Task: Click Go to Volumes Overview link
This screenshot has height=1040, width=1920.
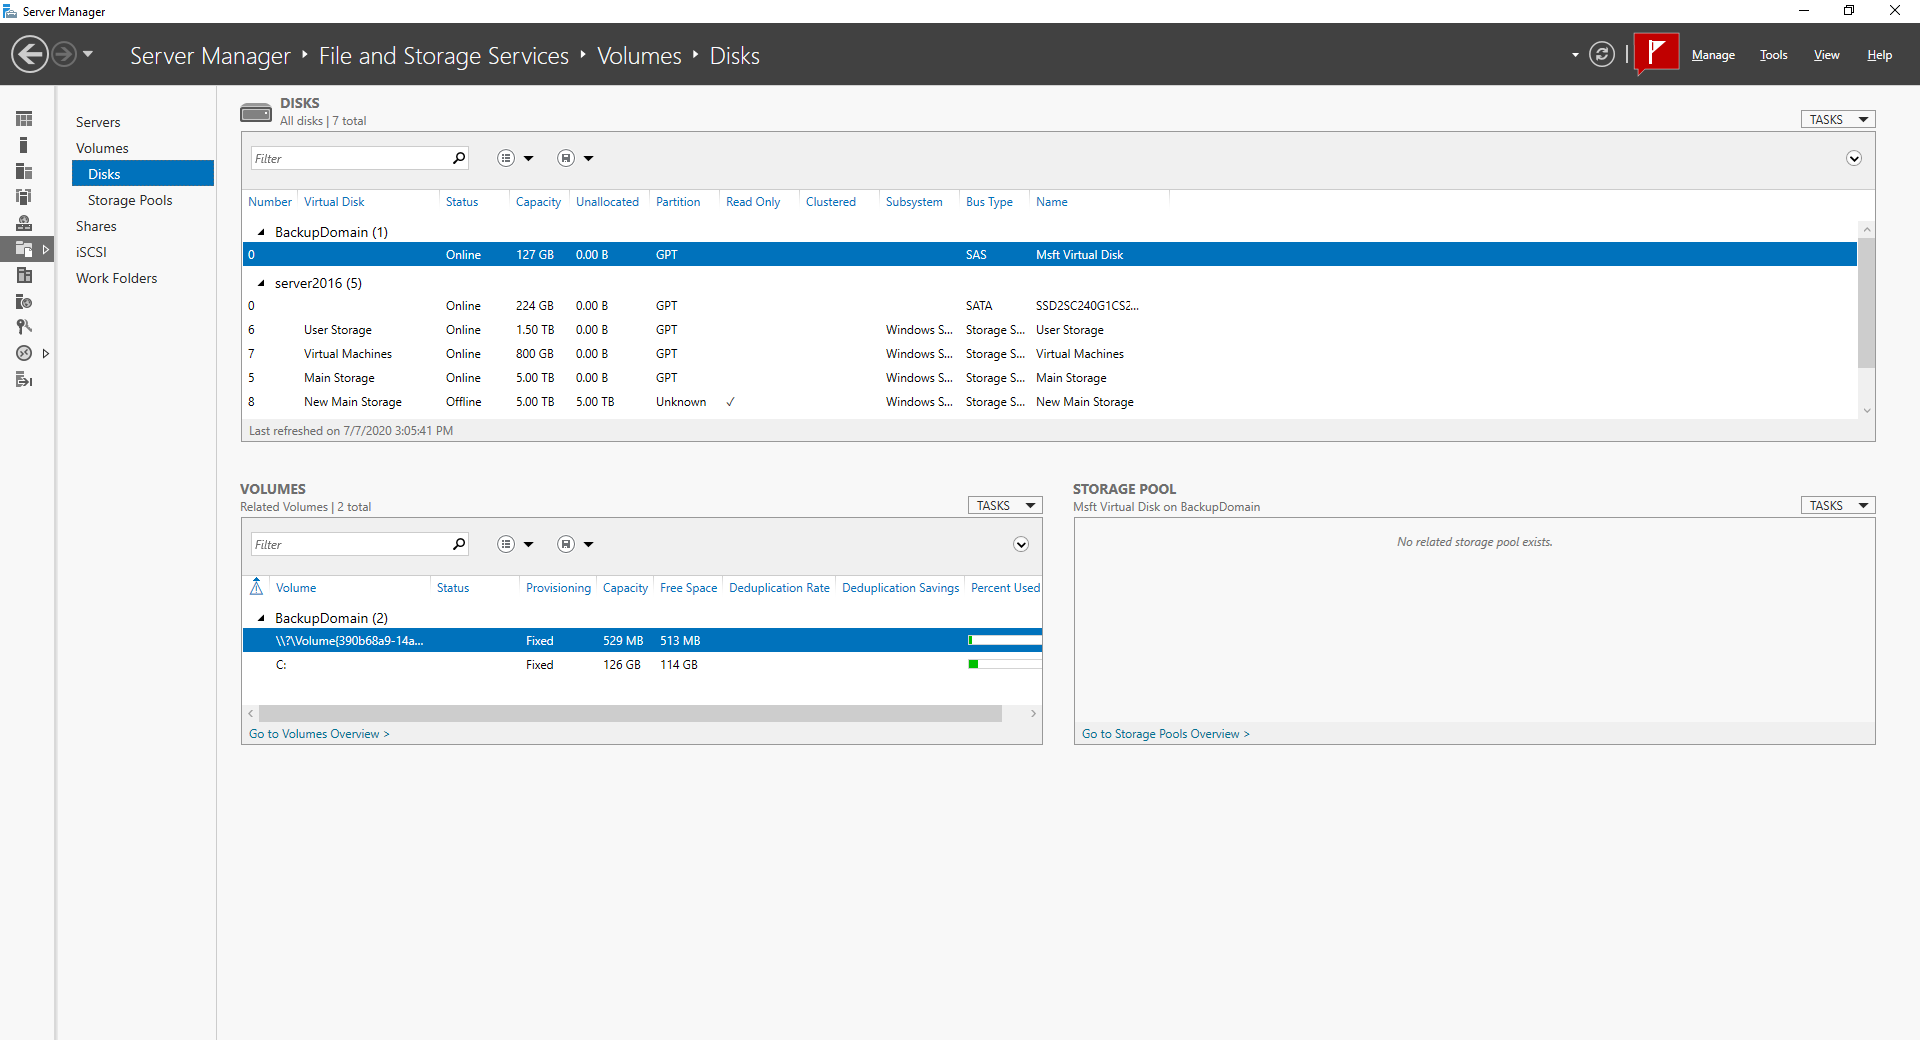Action: click(319, 734)
